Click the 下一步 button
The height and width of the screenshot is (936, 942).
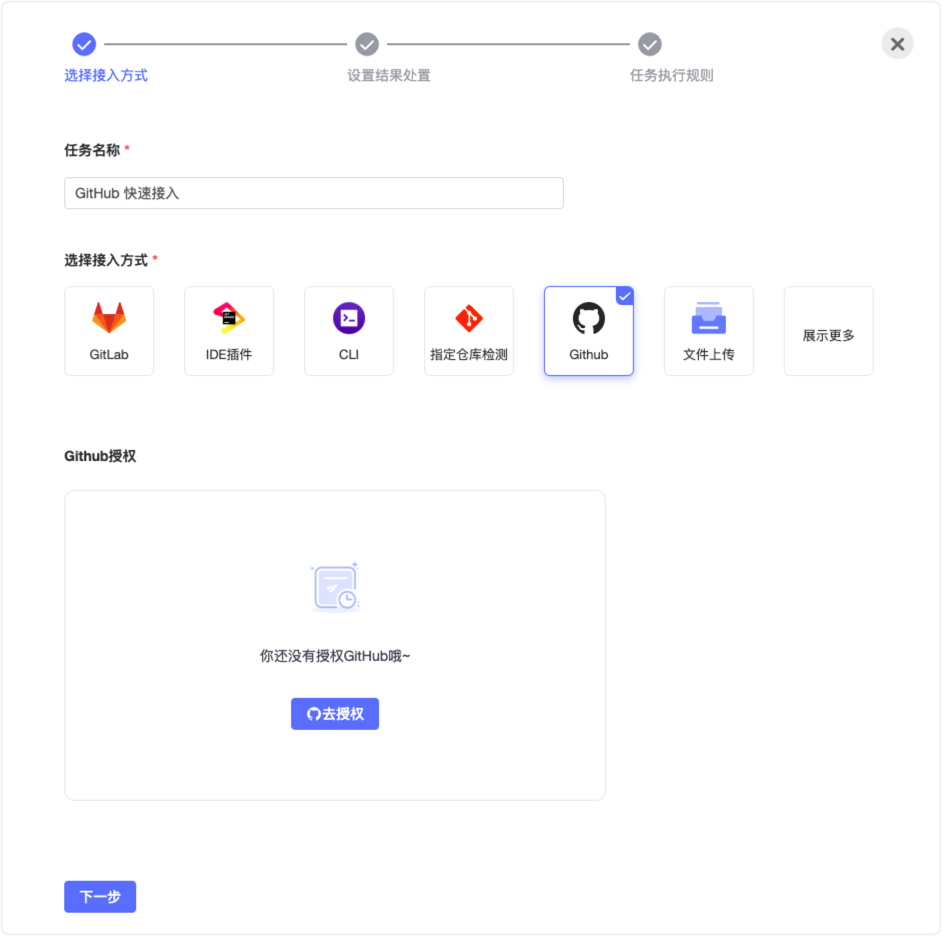tap(100, 897)
